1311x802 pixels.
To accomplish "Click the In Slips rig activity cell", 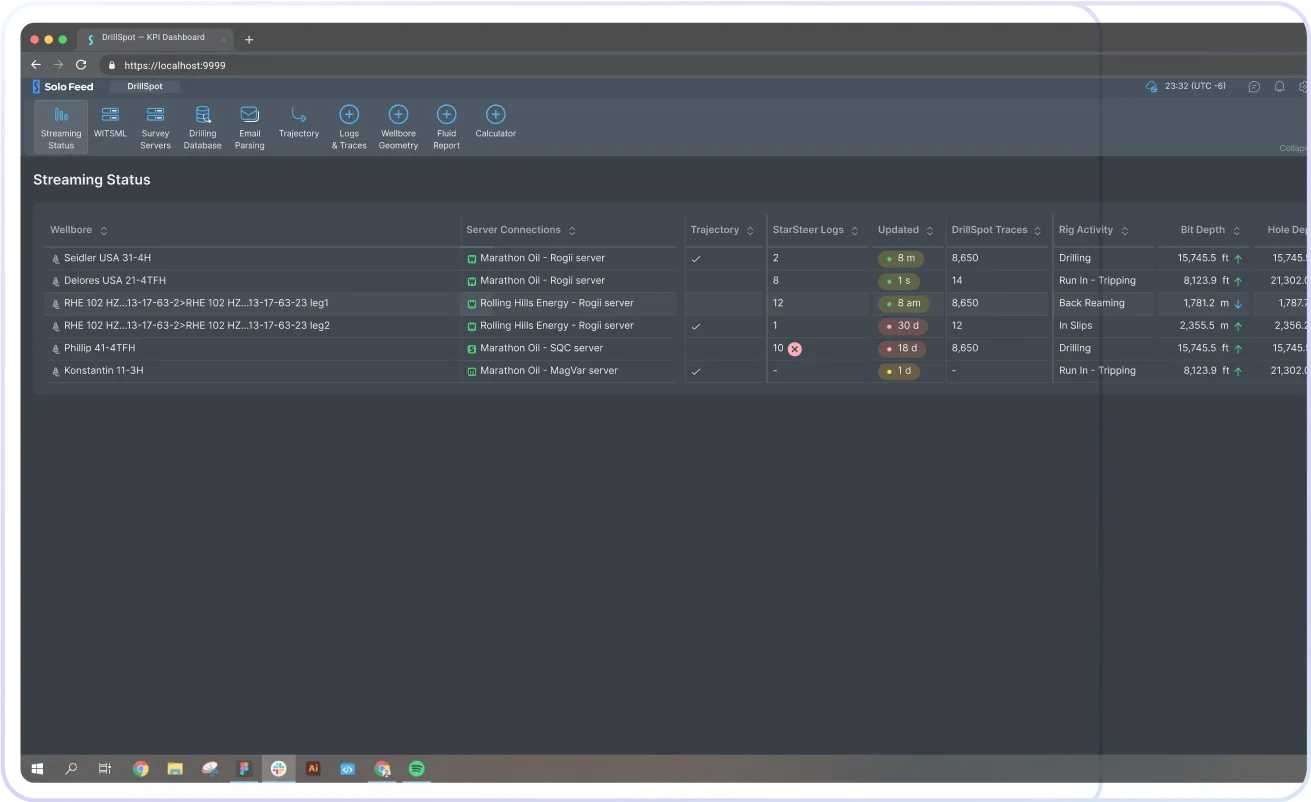I will tap(1076, 326).
